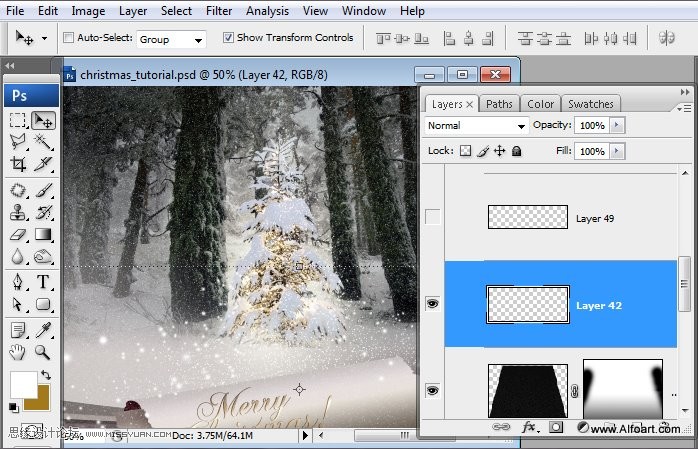Image resolution: width=698 pixels, height=449 pixels.
Task: Click Distribute left edges icon
Action: [x=591, y=39]
